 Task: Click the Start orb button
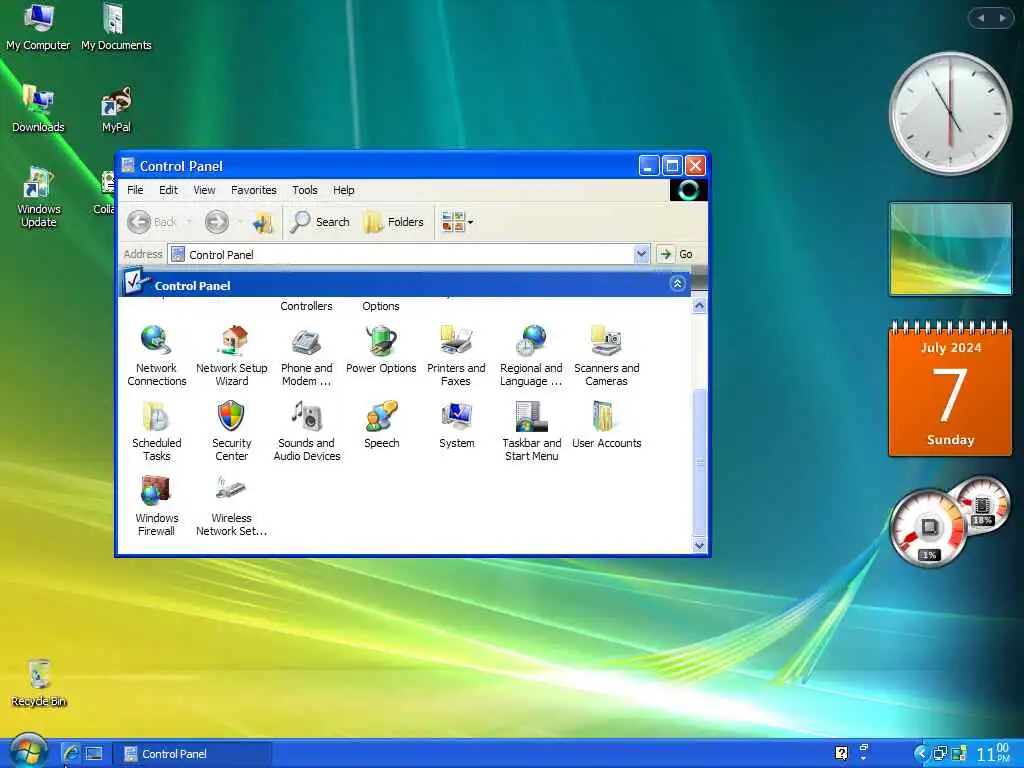(x=27, y=751)
